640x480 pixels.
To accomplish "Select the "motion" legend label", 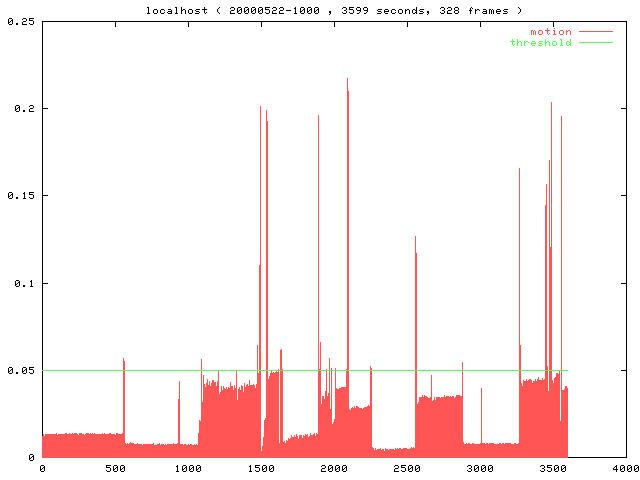I will (550, 32).
